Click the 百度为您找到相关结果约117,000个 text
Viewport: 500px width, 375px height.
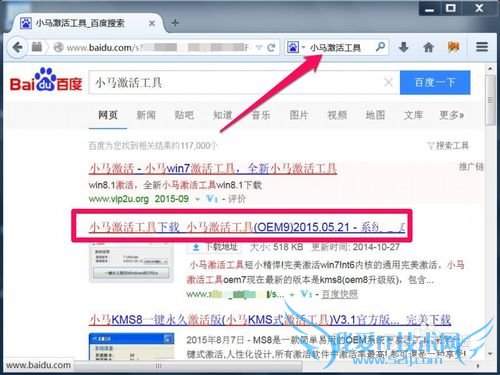[x=153, y=146]
